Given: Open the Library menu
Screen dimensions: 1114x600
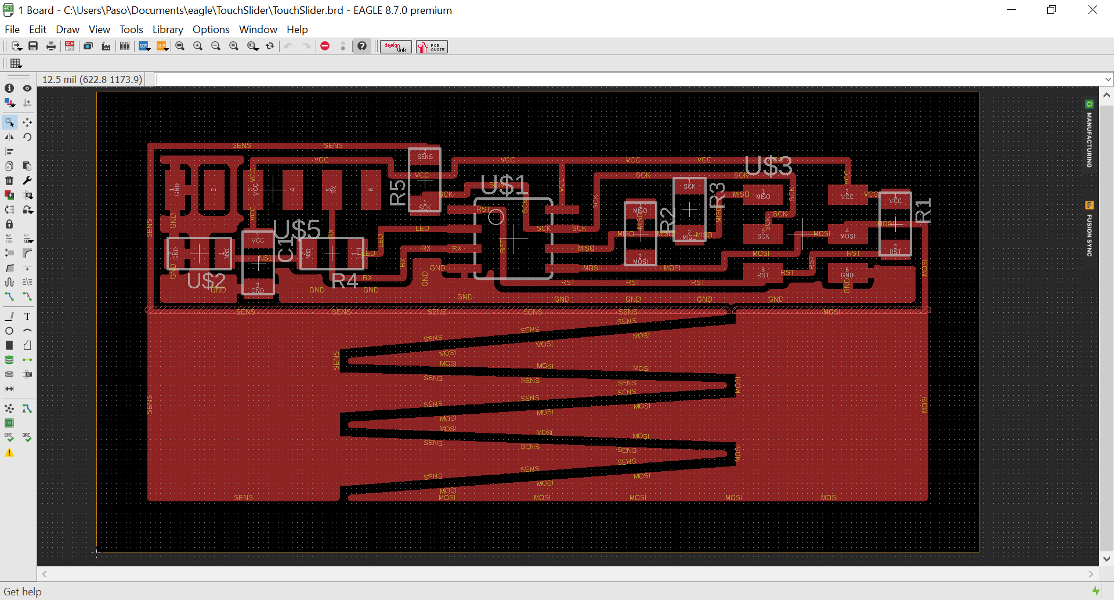Looking at the screenshot, I should pyautogui.click(x=168, y=29).
